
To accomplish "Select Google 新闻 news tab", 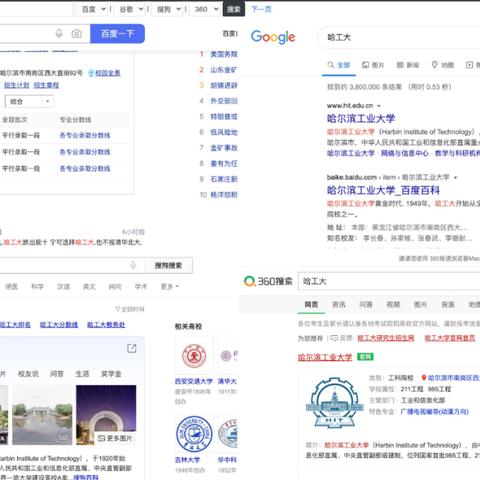I will click(x=407, y=65).
